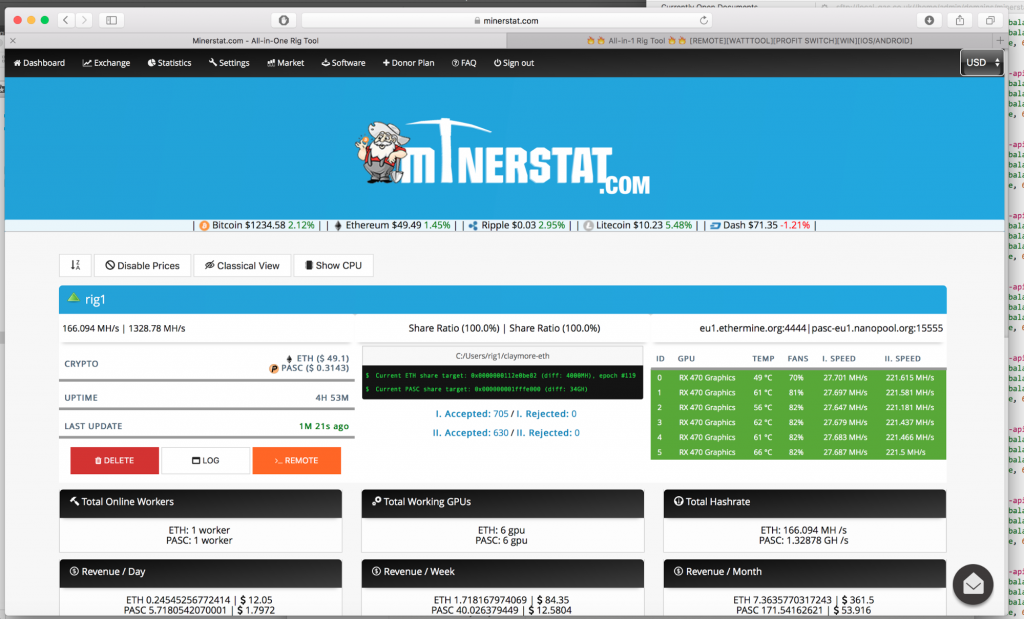Click the UPTIME value 4H 53M

(332, 398)
